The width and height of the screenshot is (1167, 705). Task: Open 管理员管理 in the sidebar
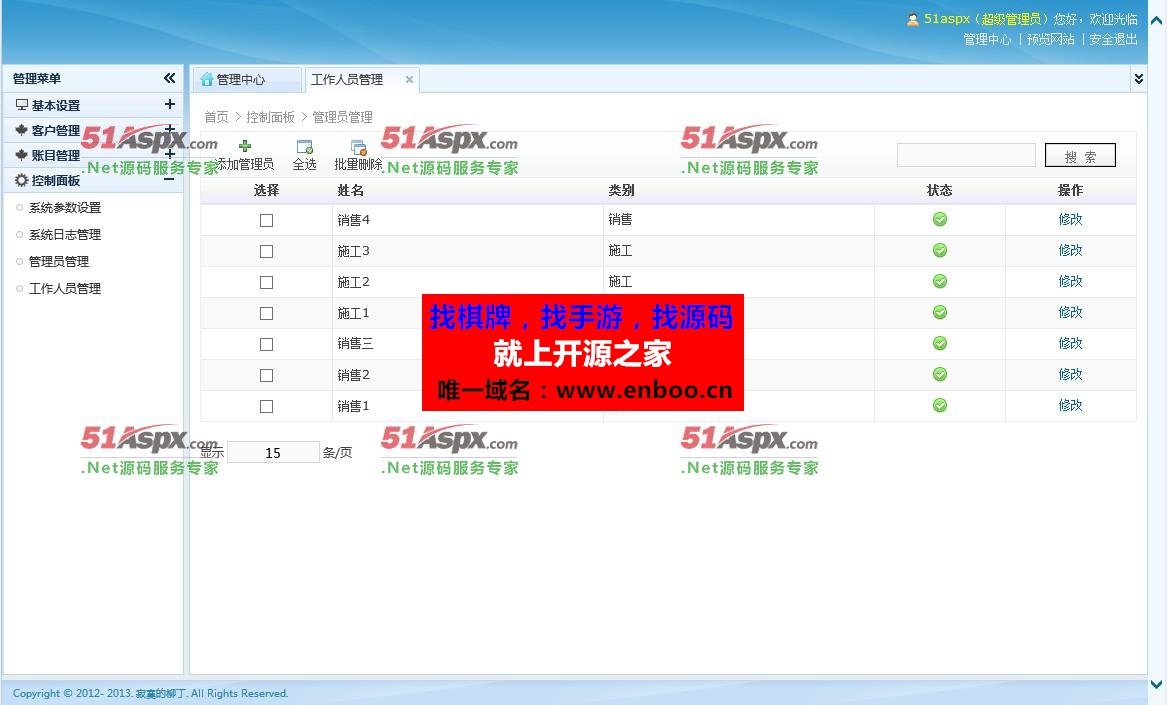59,261
